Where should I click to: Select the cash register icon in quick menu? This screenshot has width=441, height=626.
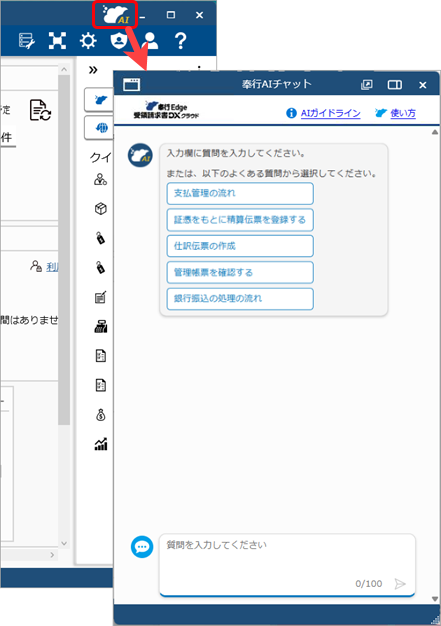[101, 327]
